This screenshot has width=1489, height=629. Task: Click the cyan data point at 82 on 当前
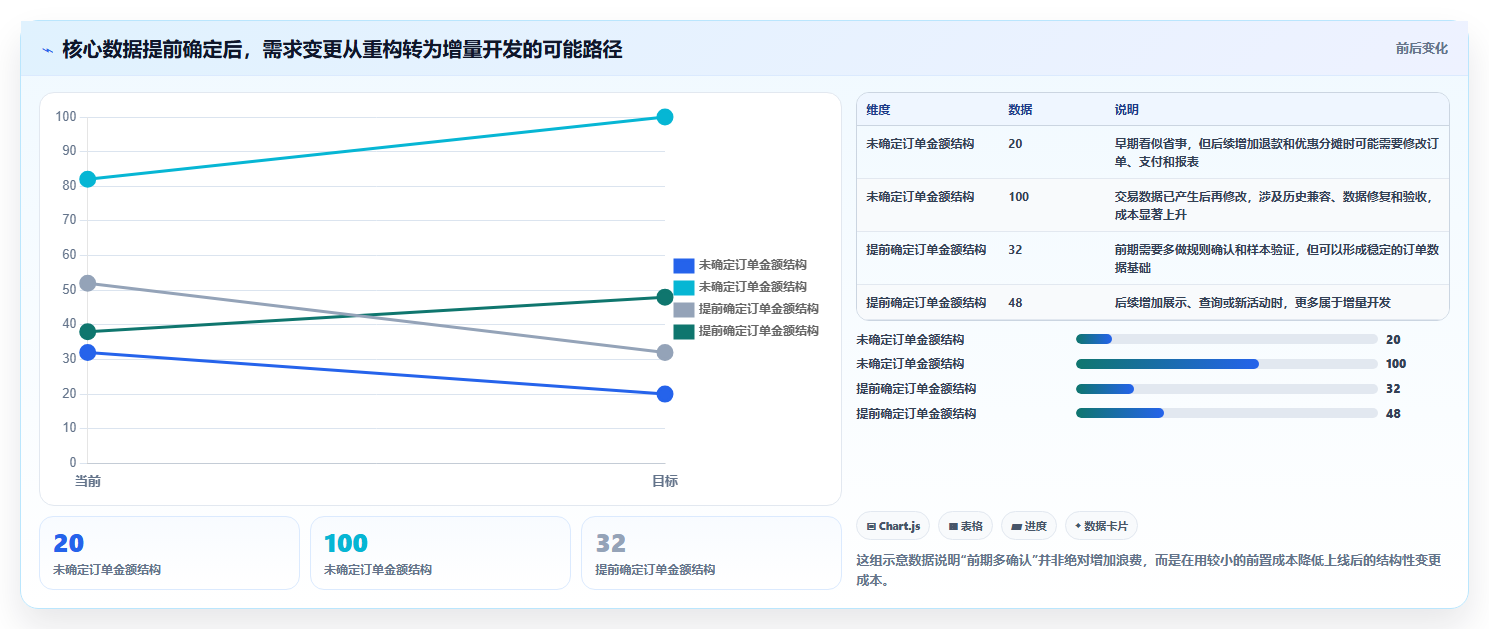(x=88, y=179)
